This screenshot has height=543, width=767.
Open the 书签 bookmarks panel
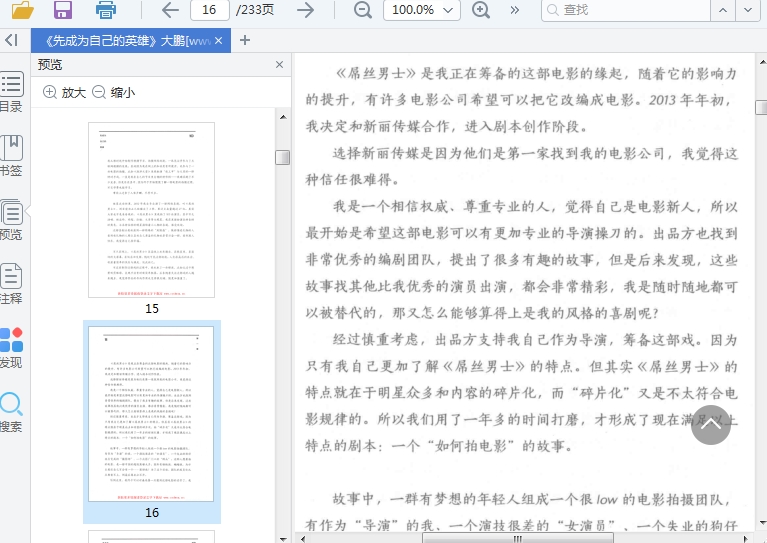[11, 156]
